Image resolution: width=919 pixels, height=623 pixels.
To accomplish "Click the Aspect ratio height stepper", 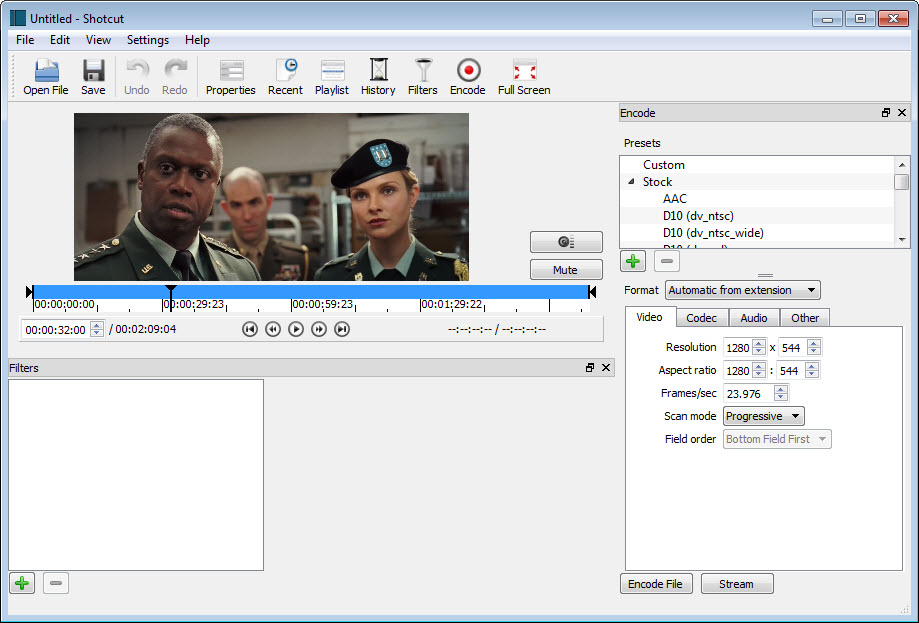I will pyautogui.click(x=812, y=370).
